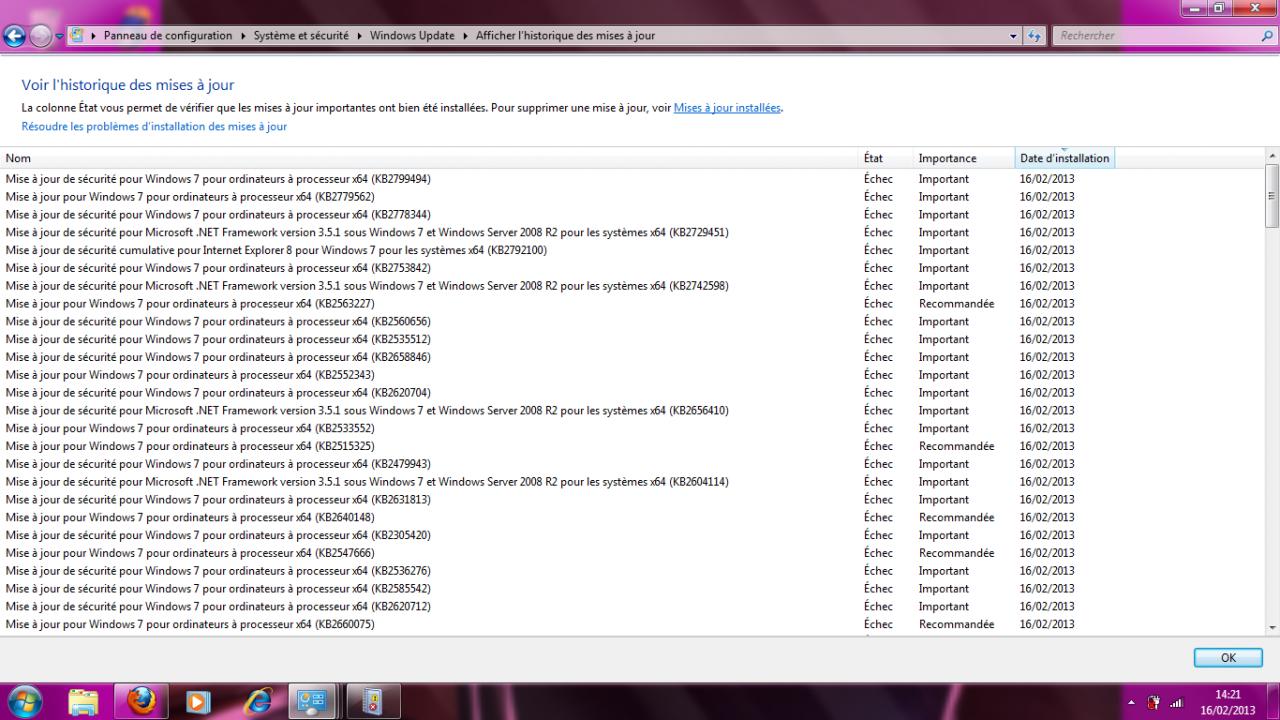Select the update row KB2753842

click(x=632, y=268)
